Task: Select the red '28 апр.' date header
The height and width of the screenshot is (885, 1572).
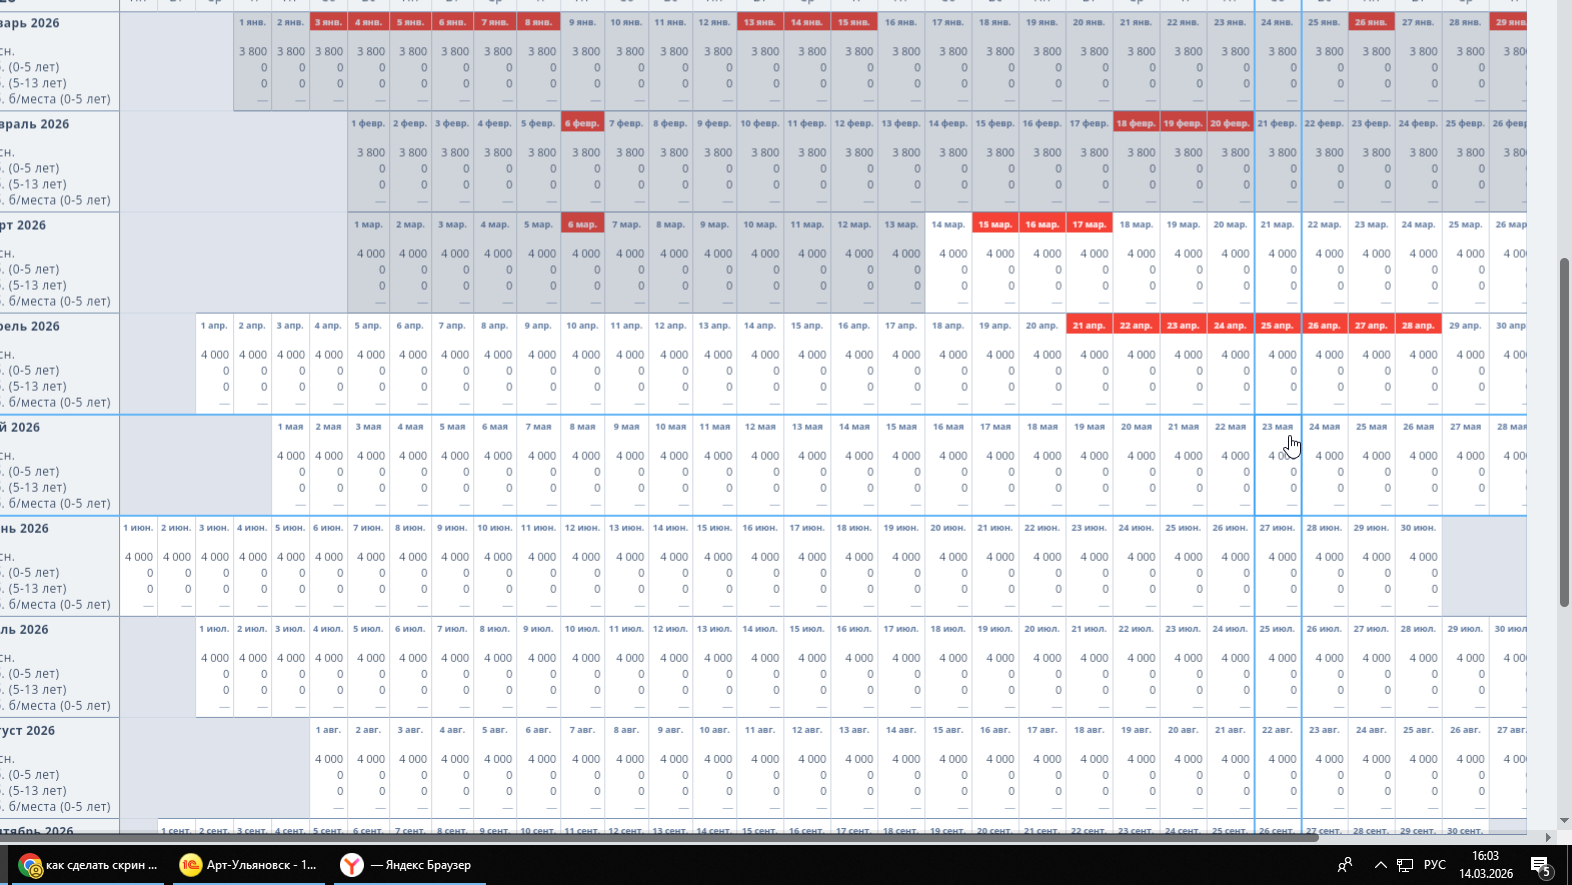Action: [1418, 325]
